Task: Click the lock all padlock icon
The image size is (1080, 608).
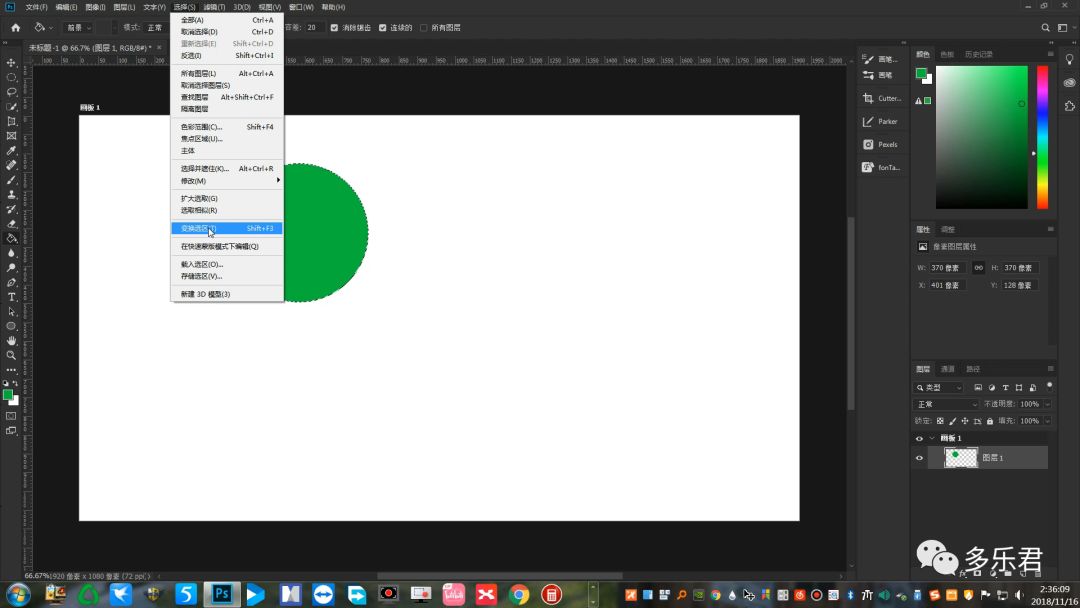Action: point(990,421)
